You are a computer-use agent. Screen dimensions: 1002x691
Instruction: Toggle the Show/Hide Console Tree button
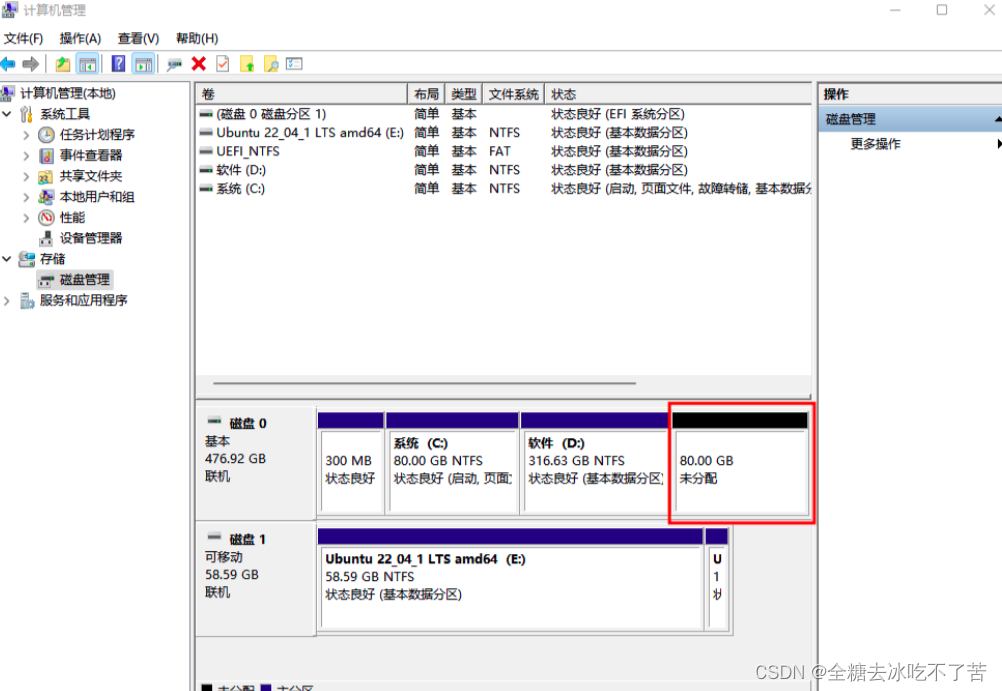(88, 64)
